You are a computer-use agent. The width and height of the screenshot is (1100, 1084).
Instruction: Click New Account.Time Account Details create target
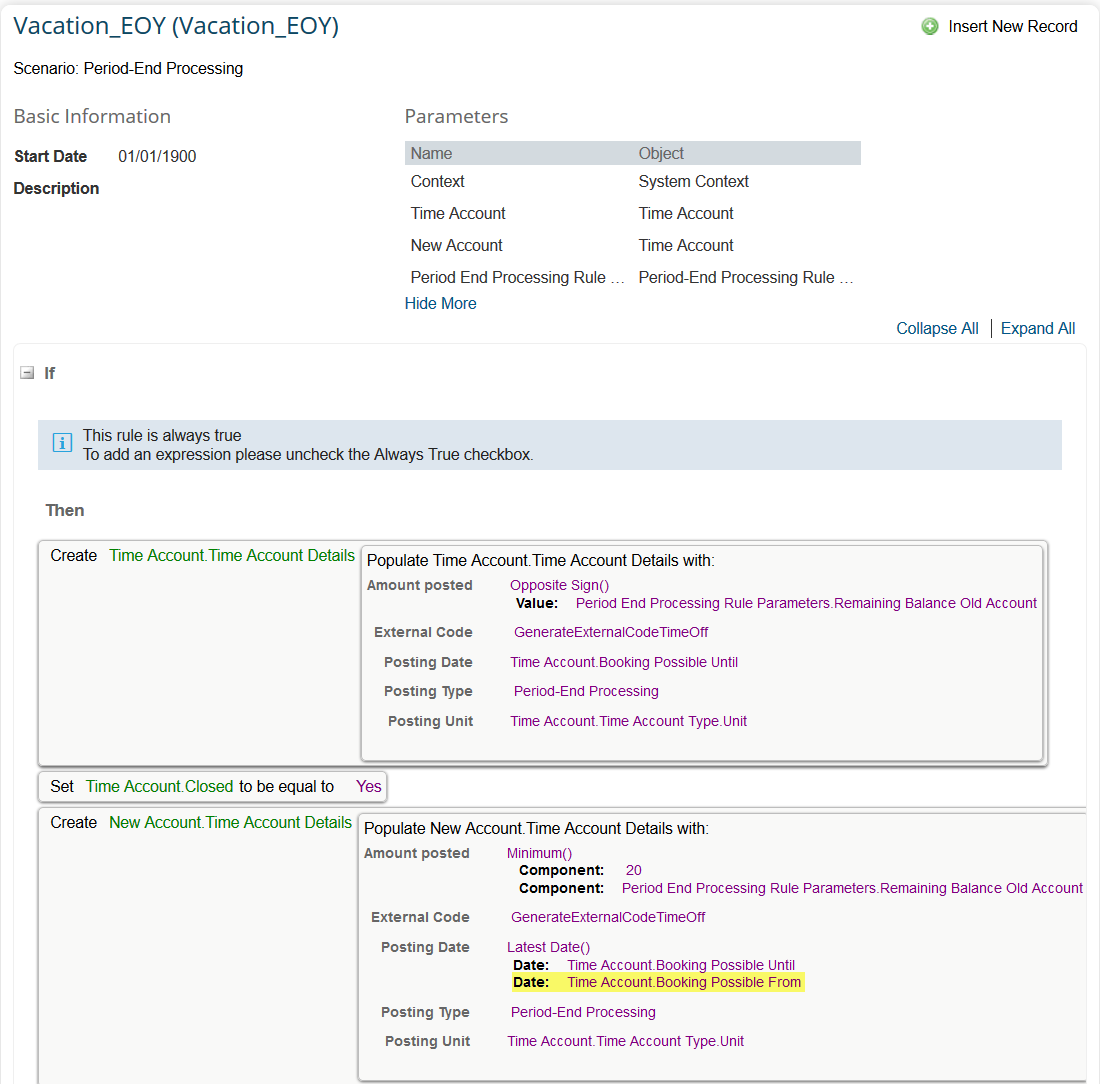[230, 823]
